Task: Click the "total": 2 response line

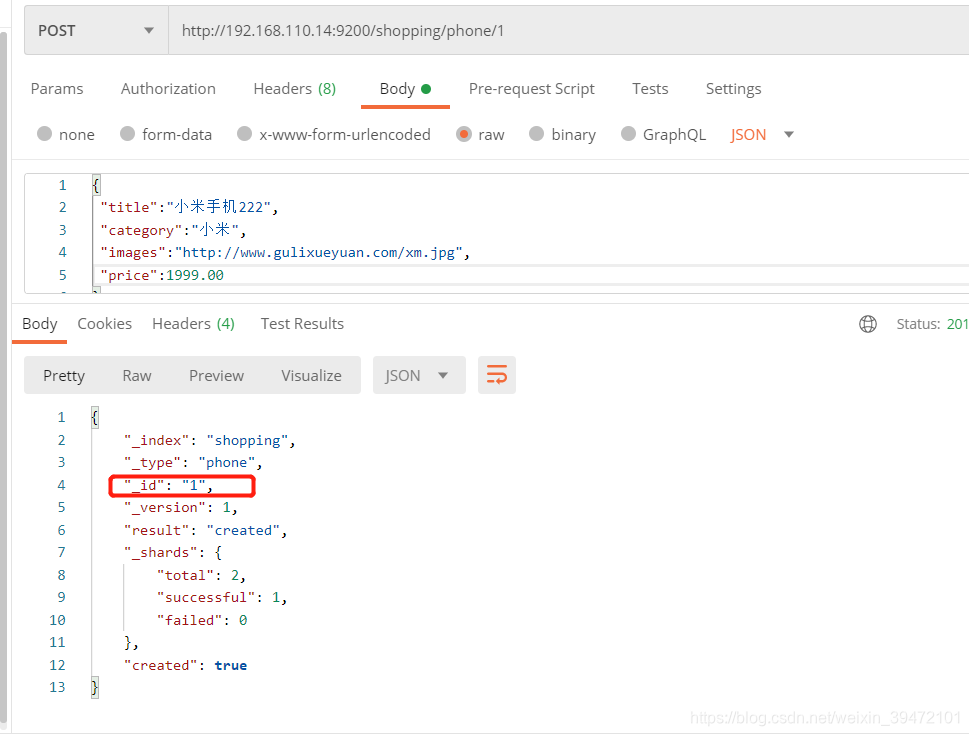Action: pyautogui.click(x=201, y=575)
